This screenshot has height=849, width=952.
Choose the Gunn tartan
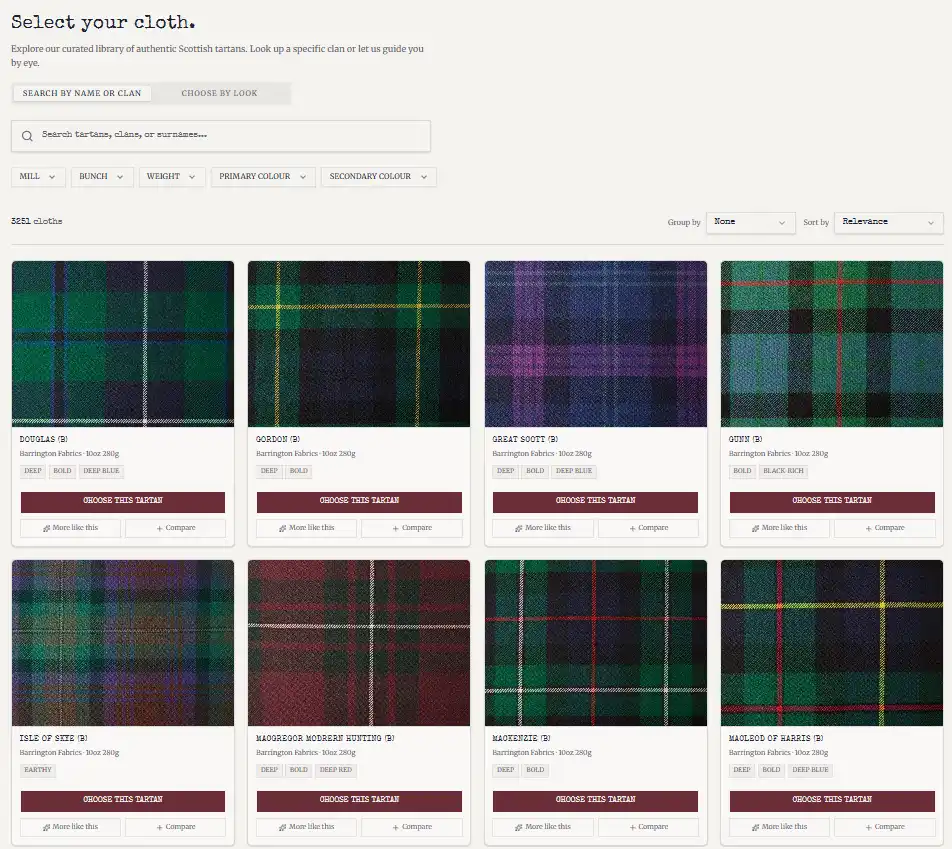(x=832, y=502)
